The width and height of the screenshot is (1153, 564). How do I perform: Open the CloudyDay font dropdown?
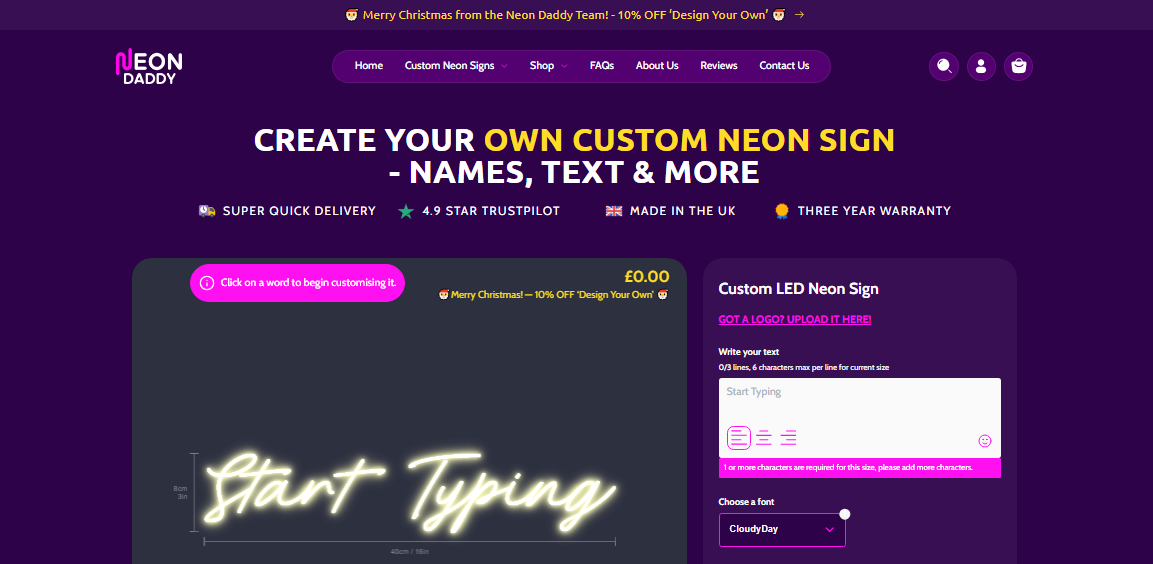coord(782,529)
